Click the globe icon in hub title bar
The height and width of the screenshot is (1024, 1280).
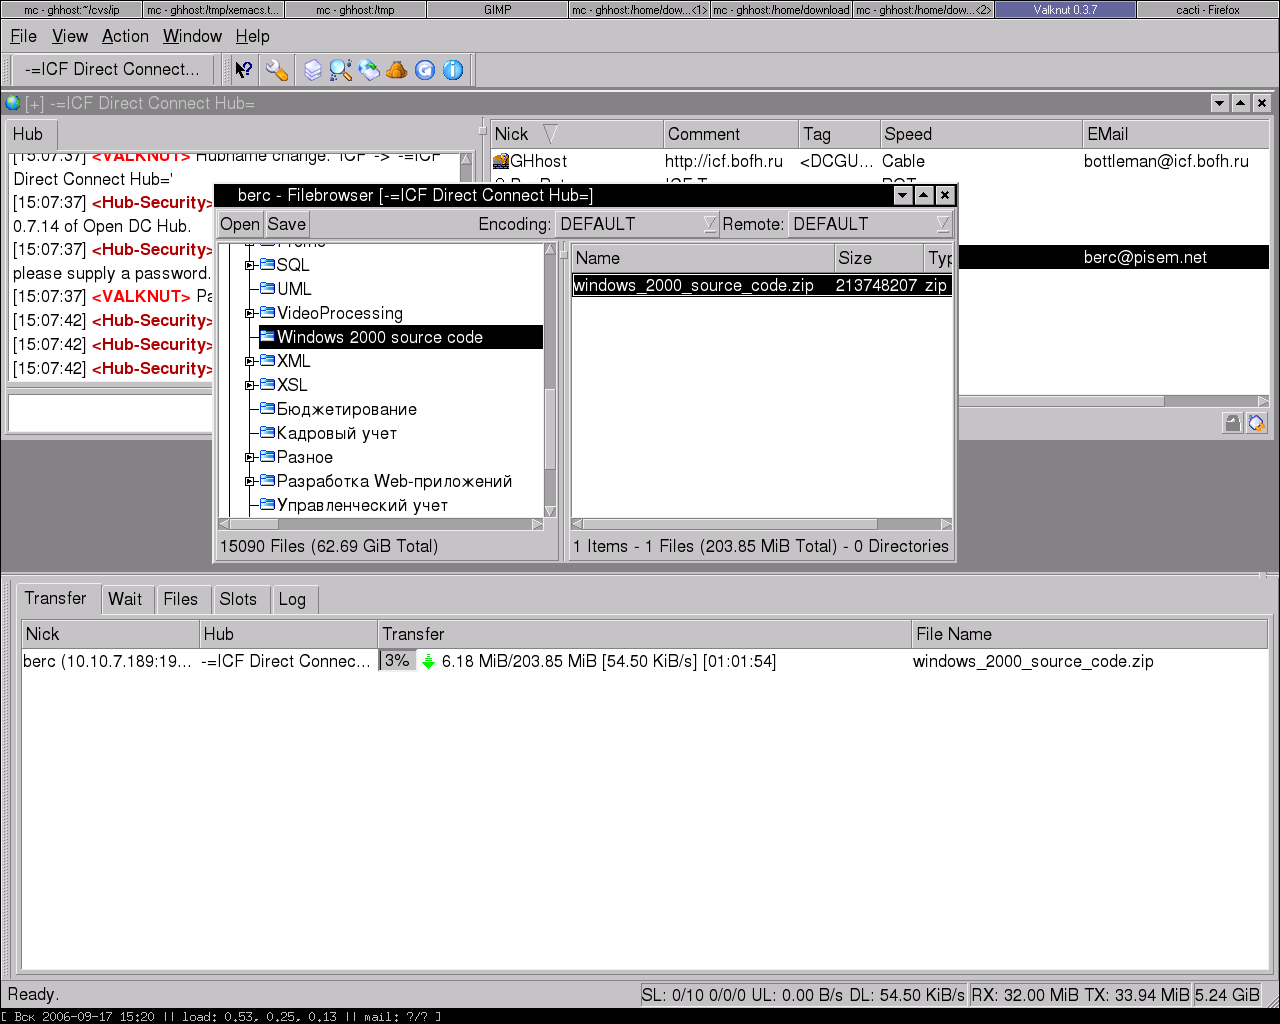pos(13,103)
